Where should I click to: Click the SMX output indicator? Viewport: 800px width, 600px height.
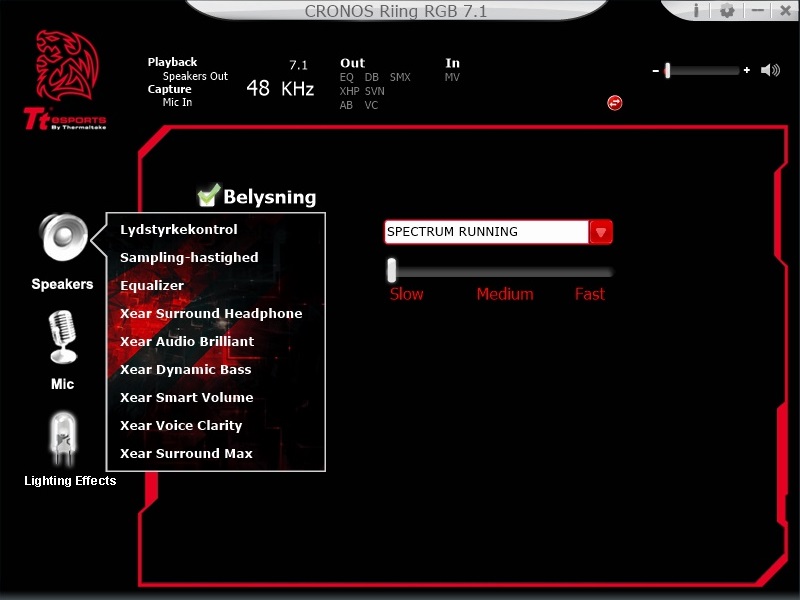point(400,77)
